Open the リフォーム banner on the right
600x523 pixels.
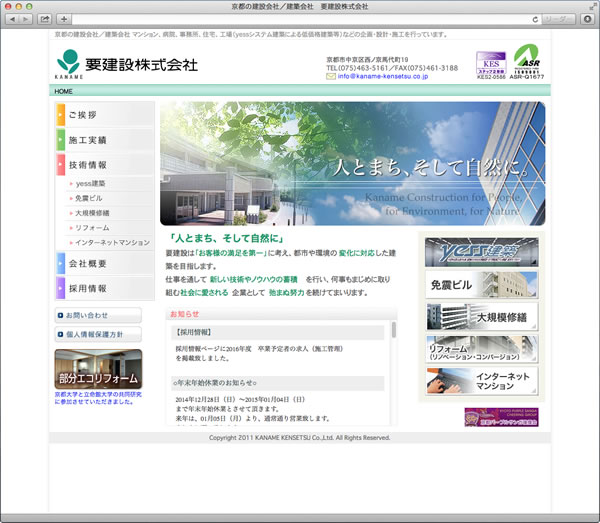(481, 349)
